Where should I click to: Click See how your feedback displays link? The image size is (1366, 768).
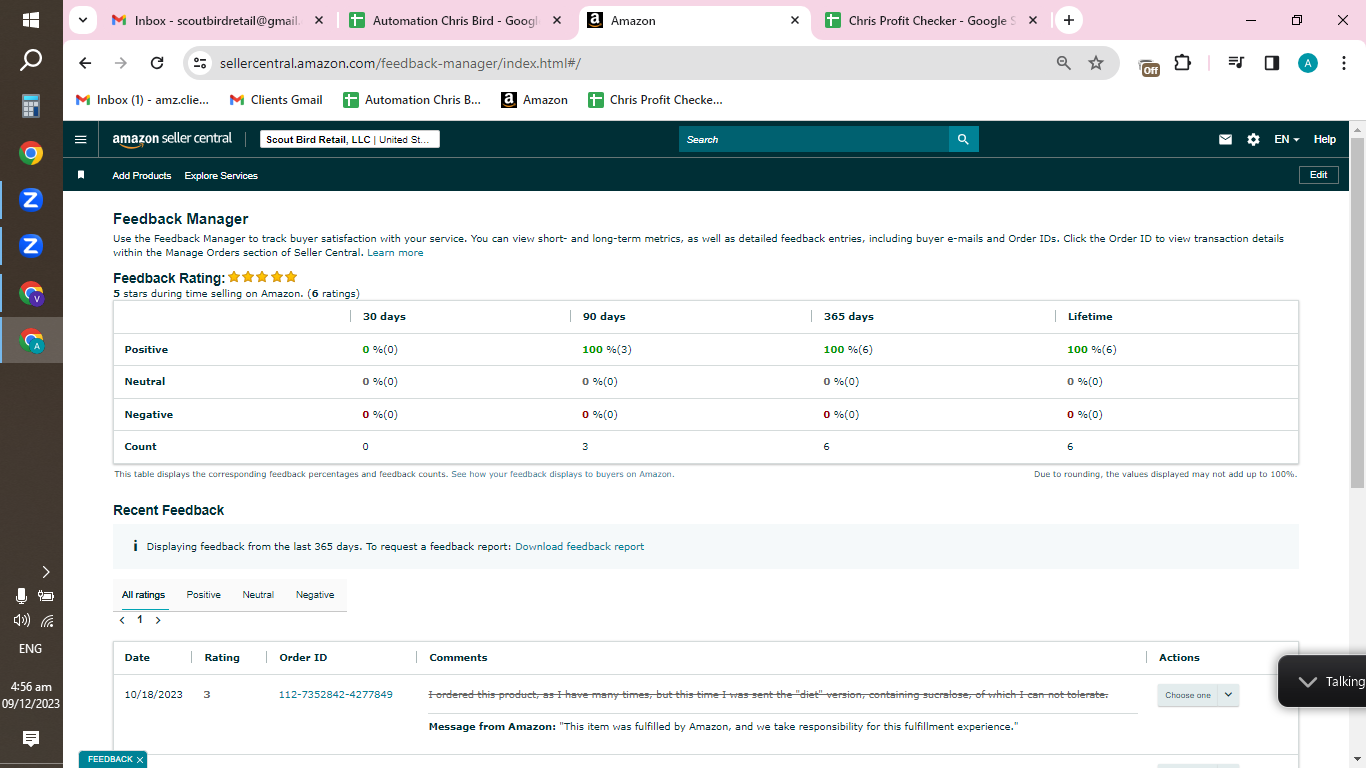coord(562,474)
